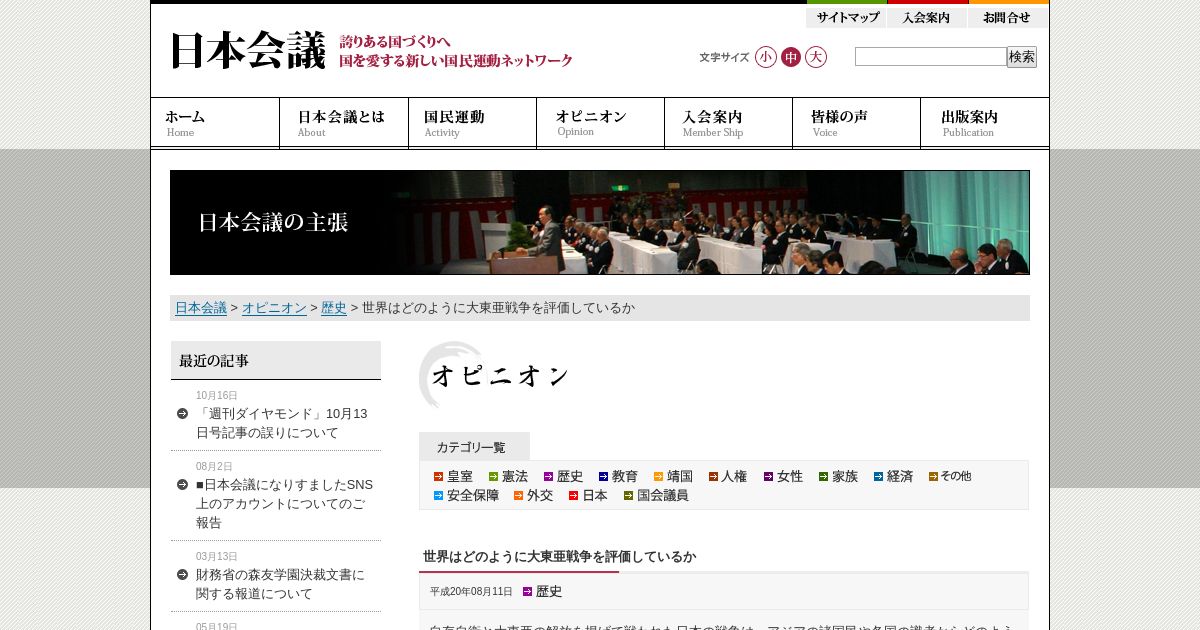Open the 週刊ダイヤモンド article link
Viewport: 1200px width, 630px height.
click(x=282, y=423)
